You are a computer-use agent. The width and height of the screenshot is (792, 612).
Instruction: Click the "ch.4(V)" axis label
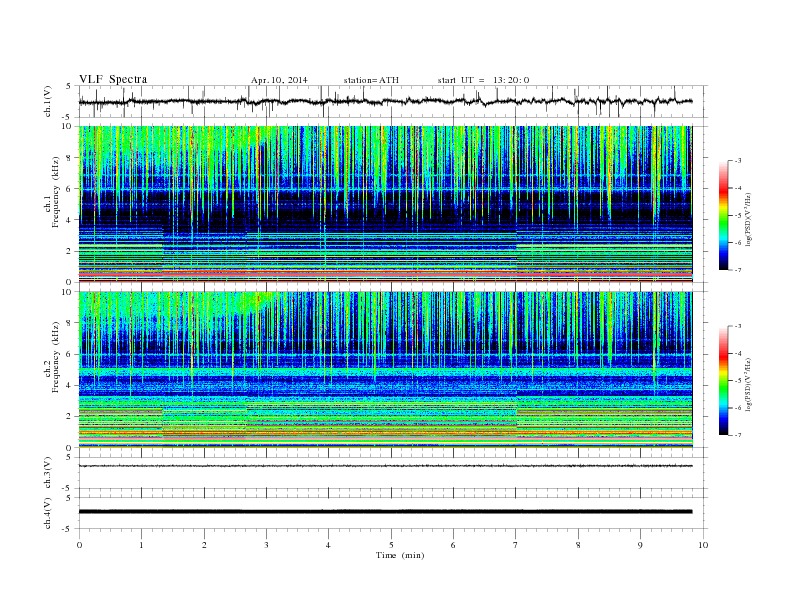coord(47,514)
